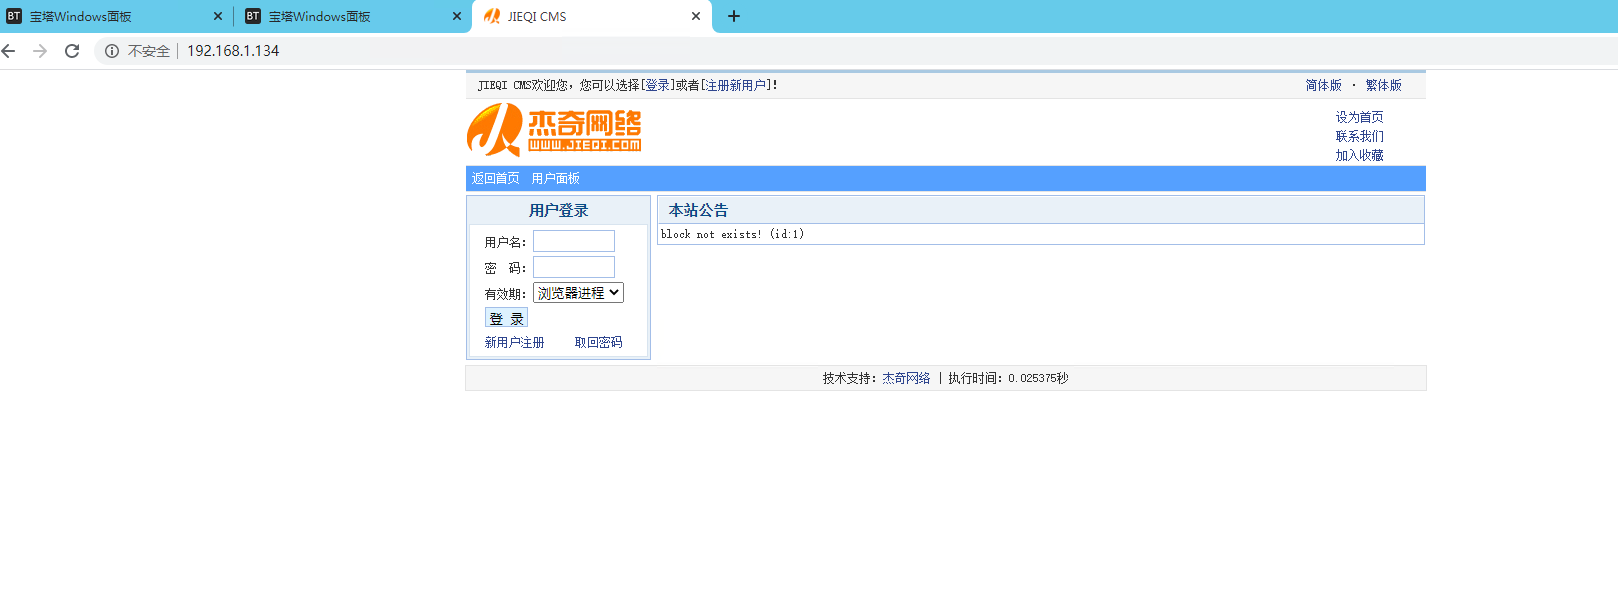This screenshot has height=603, width=1618.
Task: Switch to 简体版 language
Action: [x=1323, y=85]
